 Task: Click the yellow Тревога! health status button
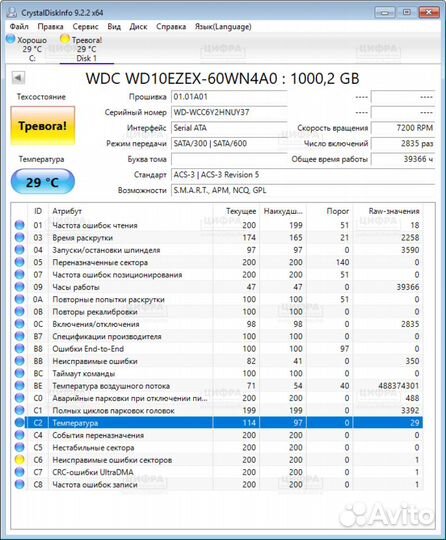(43, 126)
